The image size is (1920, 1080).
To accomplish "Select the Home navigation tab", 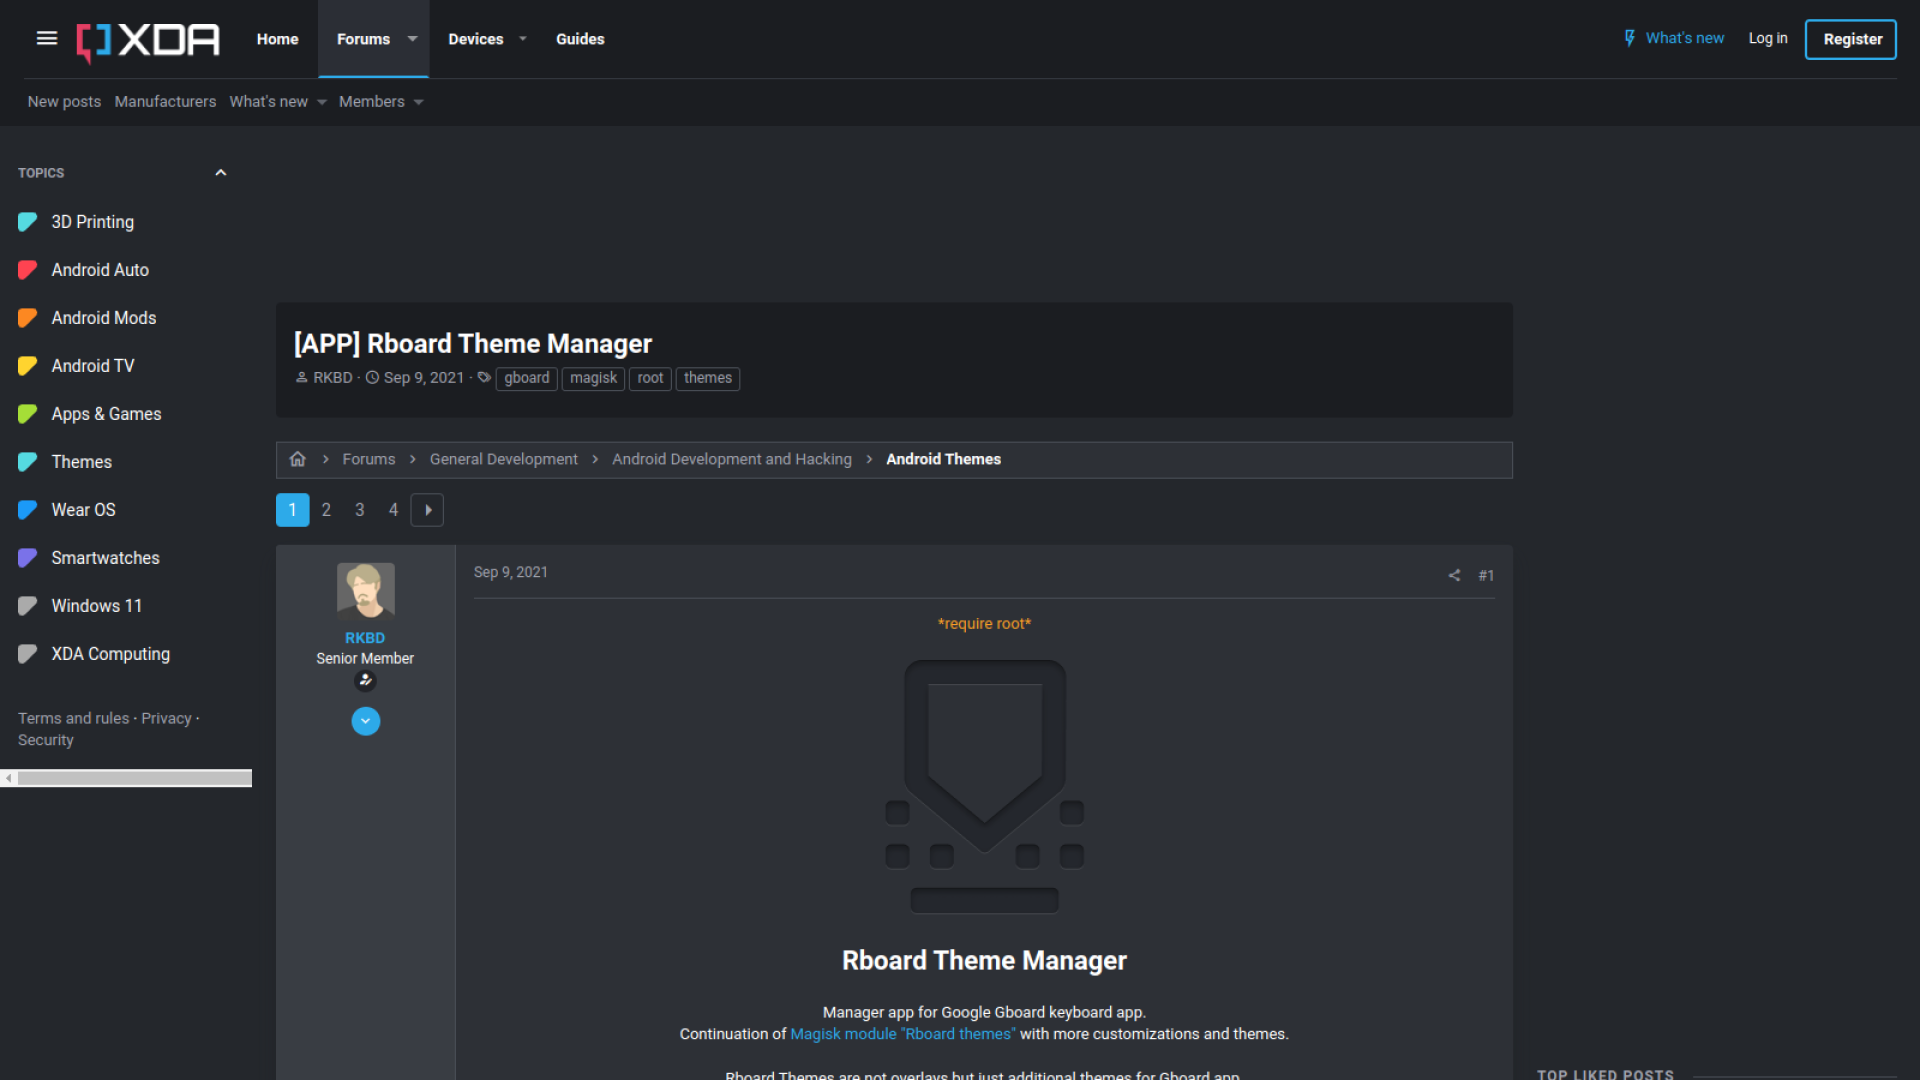I will (277, 39).
